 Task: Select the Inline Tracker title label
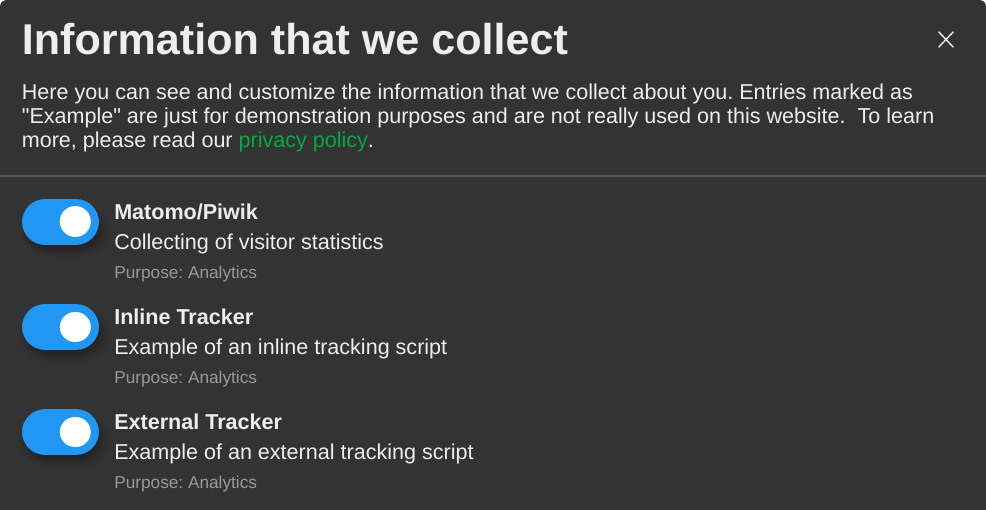184,317
